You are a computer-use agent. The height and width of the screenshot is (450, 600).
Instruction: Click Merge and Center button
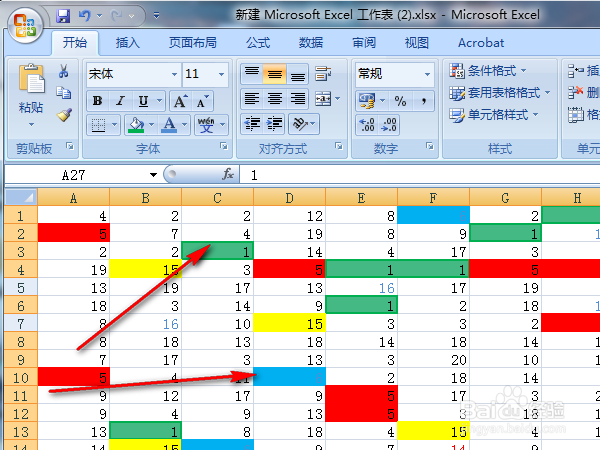coord(323,99)
